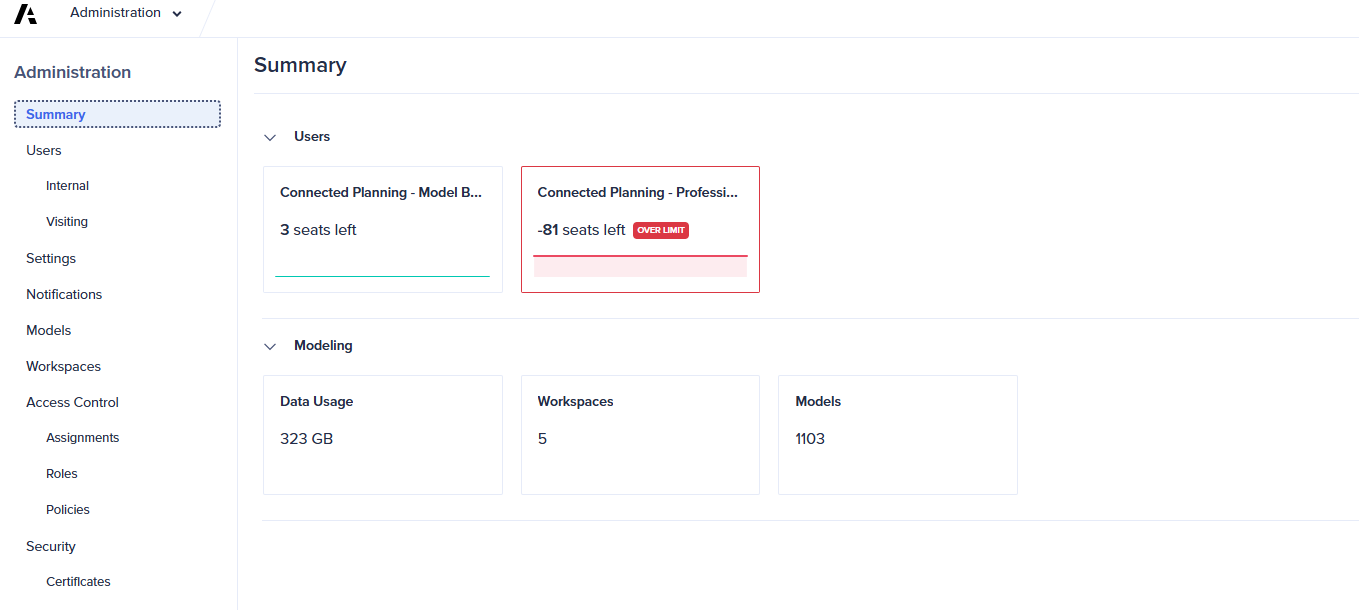Go to Internal users page
Viewport: 1359px width, 610px height.
coord(67,186)
